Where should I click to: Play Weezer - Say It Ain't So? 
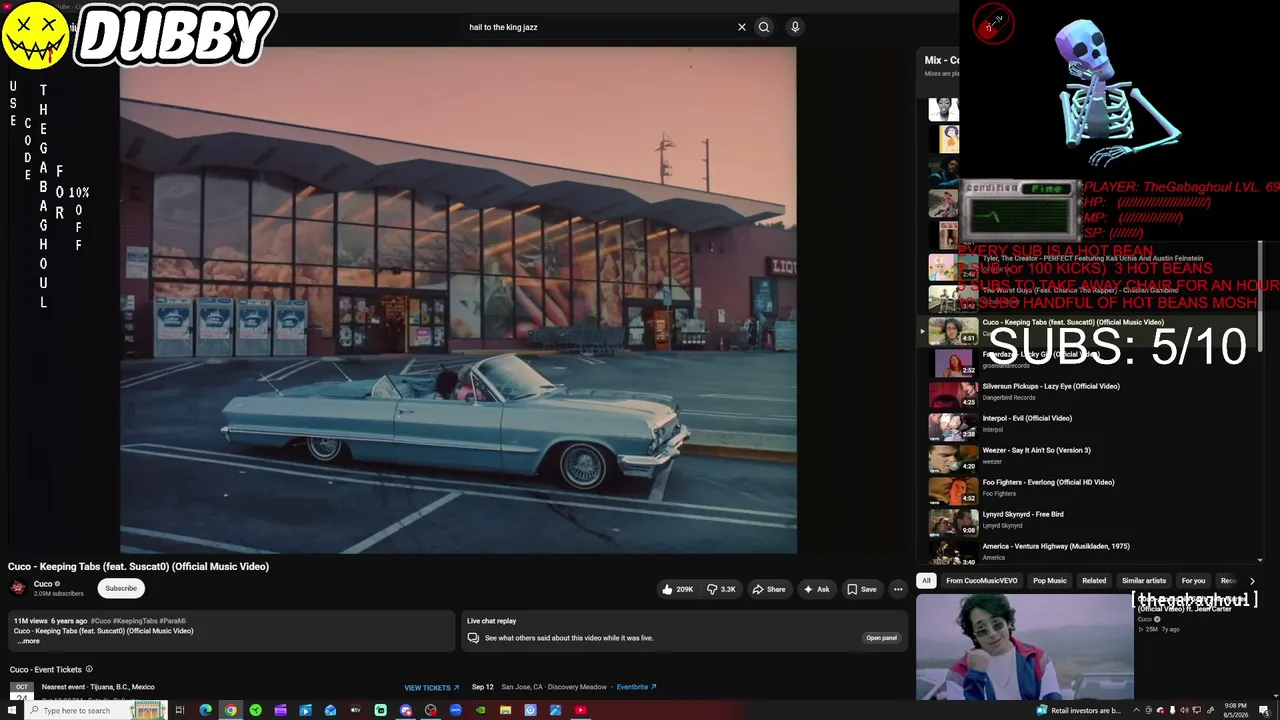point(1090,457)
